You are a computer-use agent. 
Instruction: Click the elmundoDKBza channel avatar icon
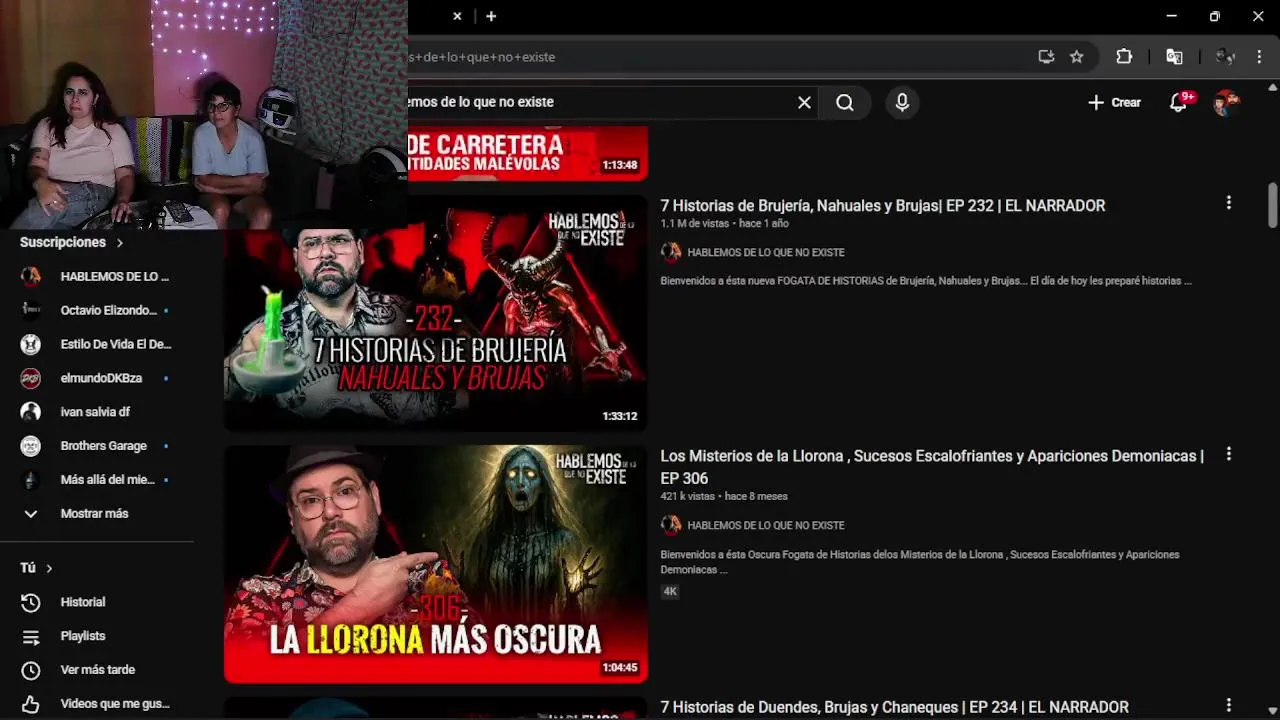[x=31, y=378]
